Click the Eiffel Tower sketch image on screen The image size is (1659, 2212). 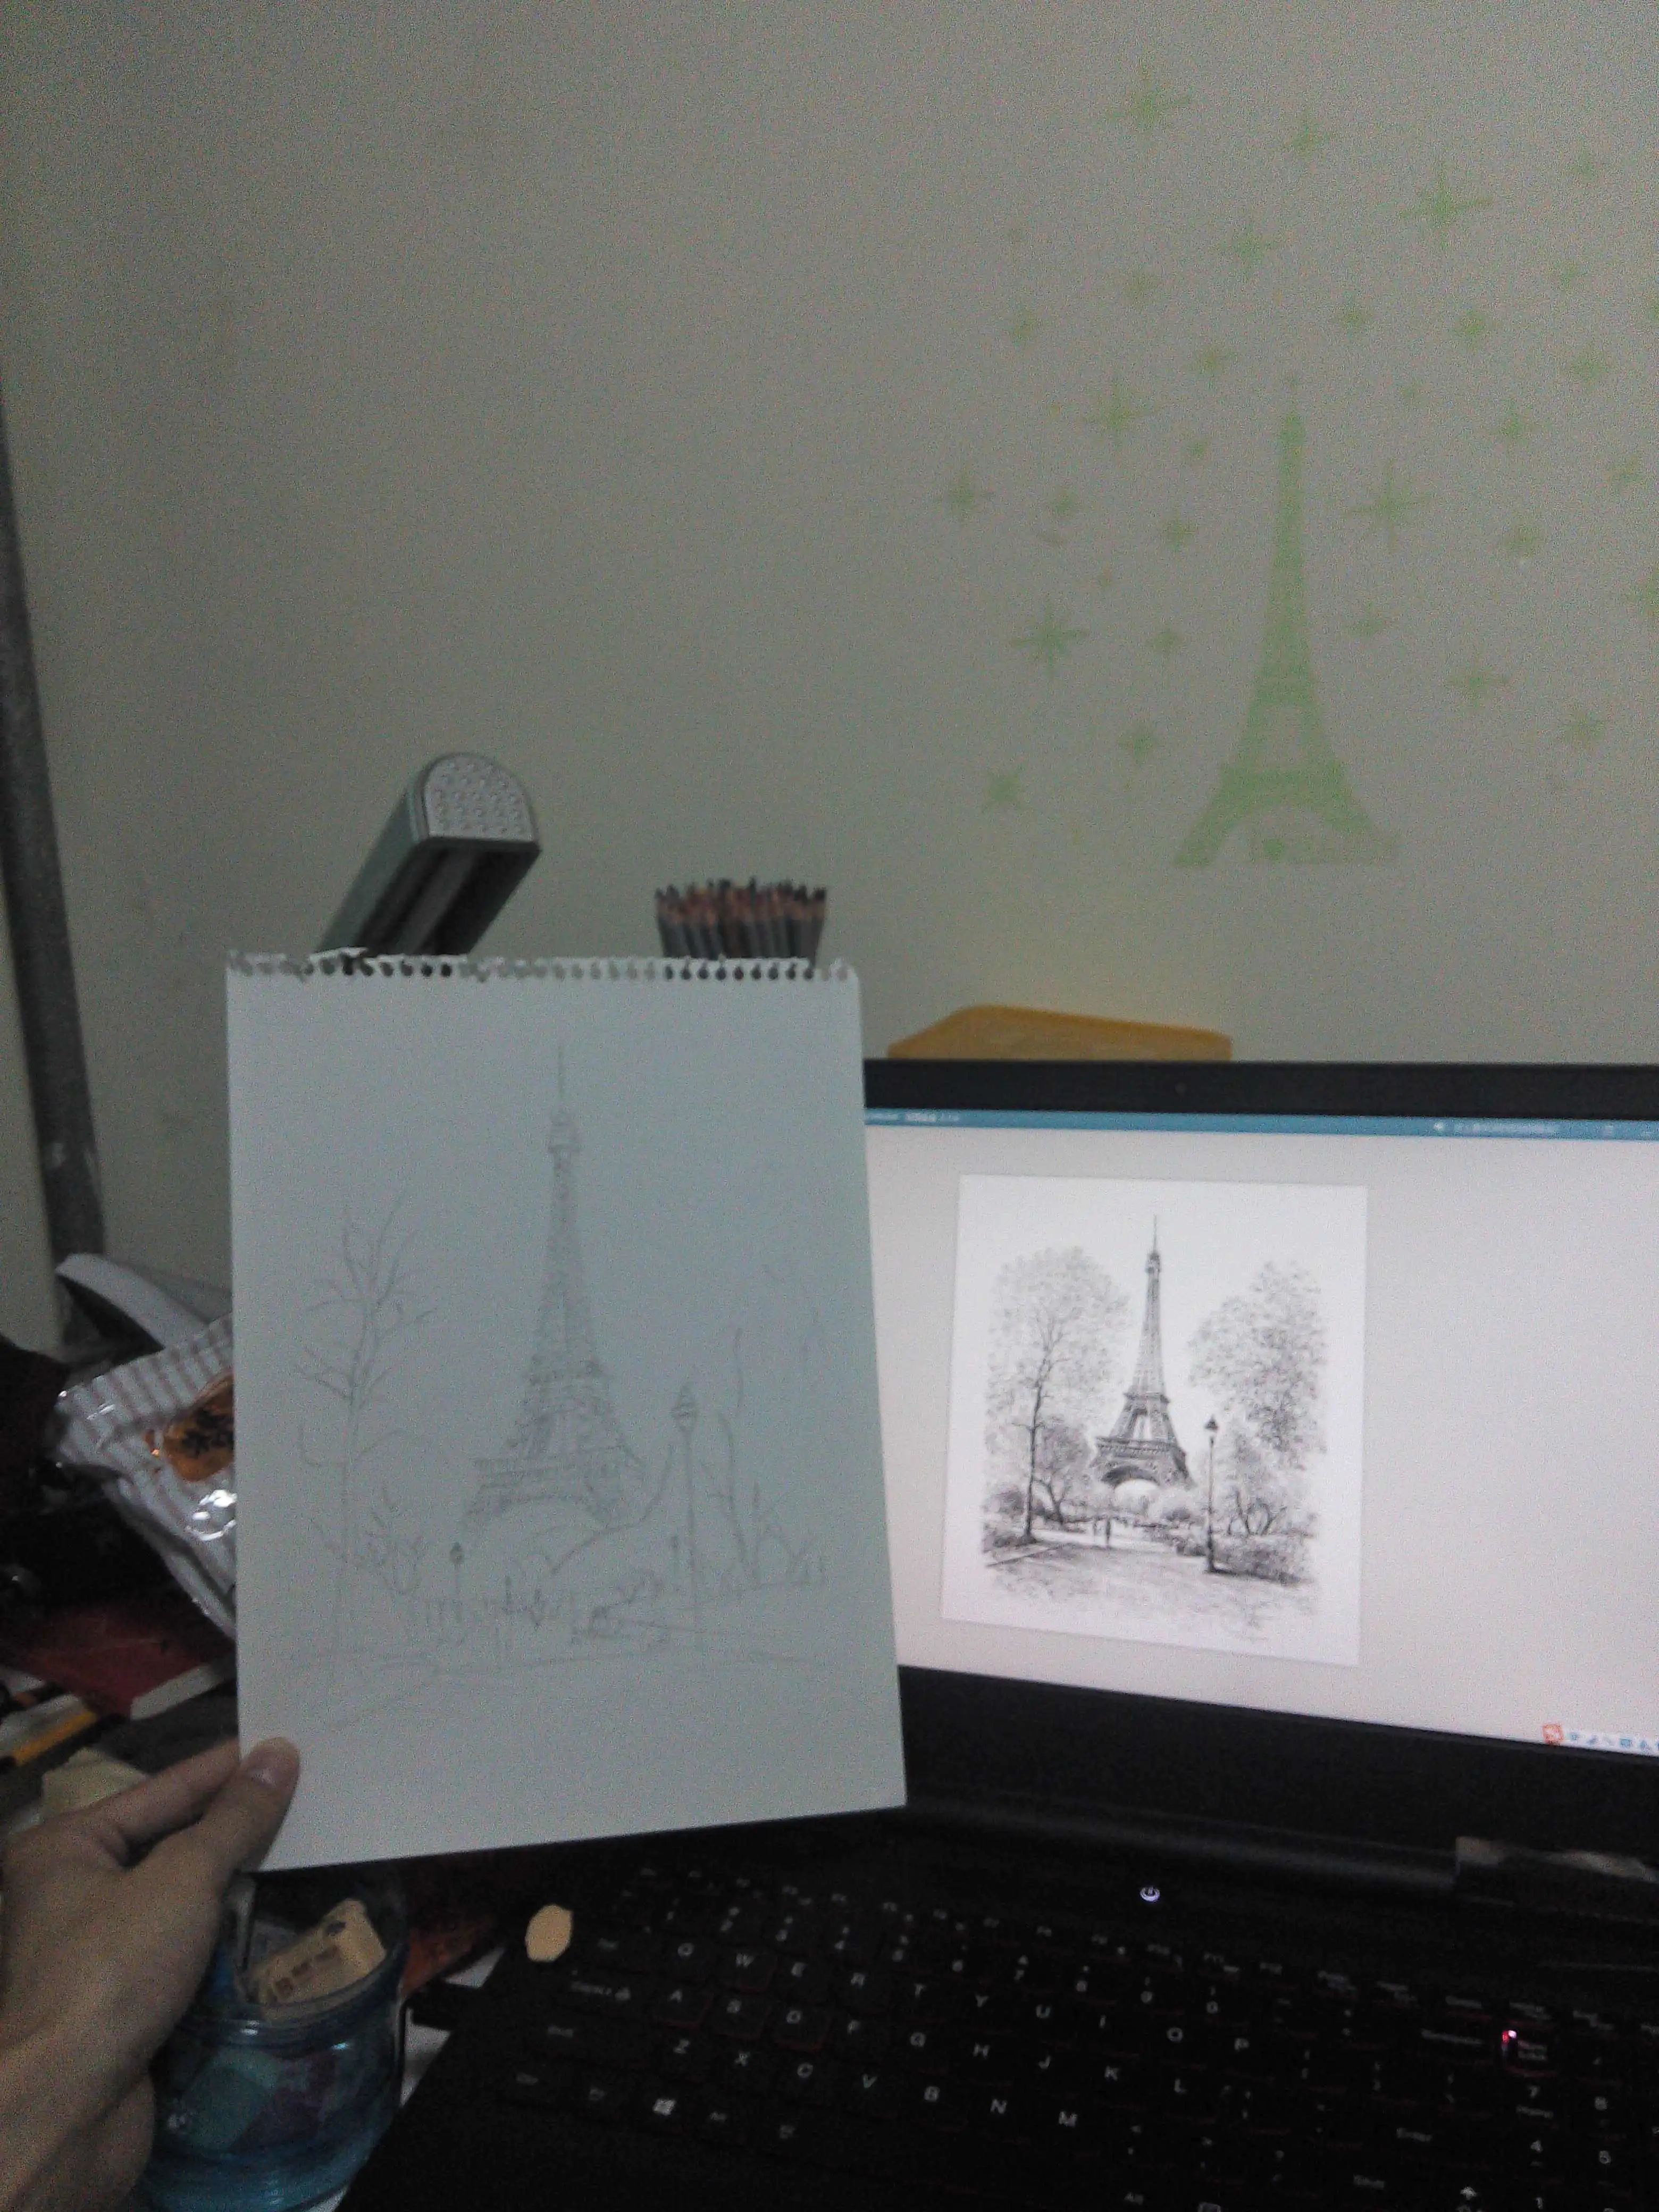click(x=1160, y=1420)
